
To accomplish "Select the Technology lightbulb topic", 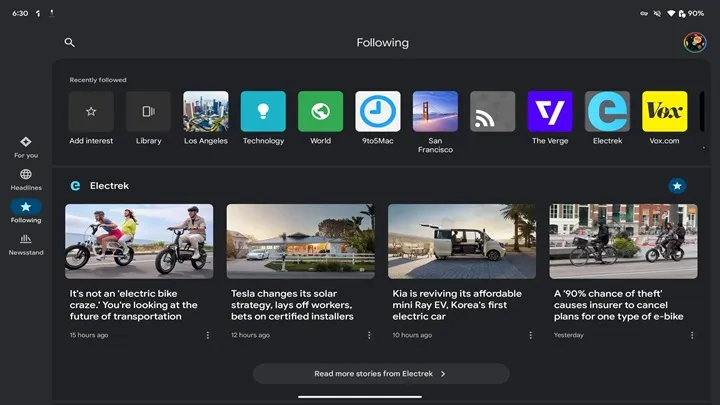I will [263, 112].
